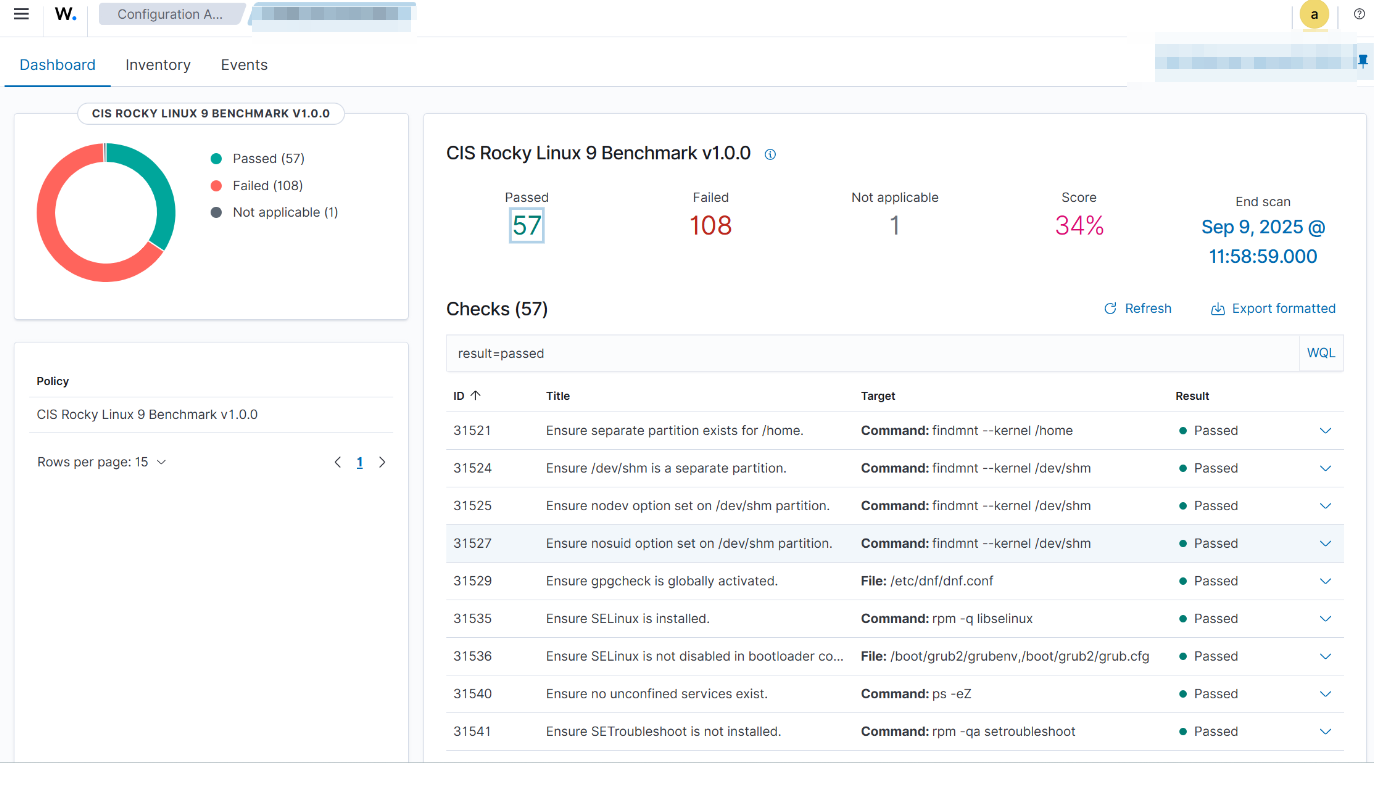Click 'Ensure SELinux is not disabled in bootloader' title
This screenshot has width=1374, height=789.
tap(695, 656)
